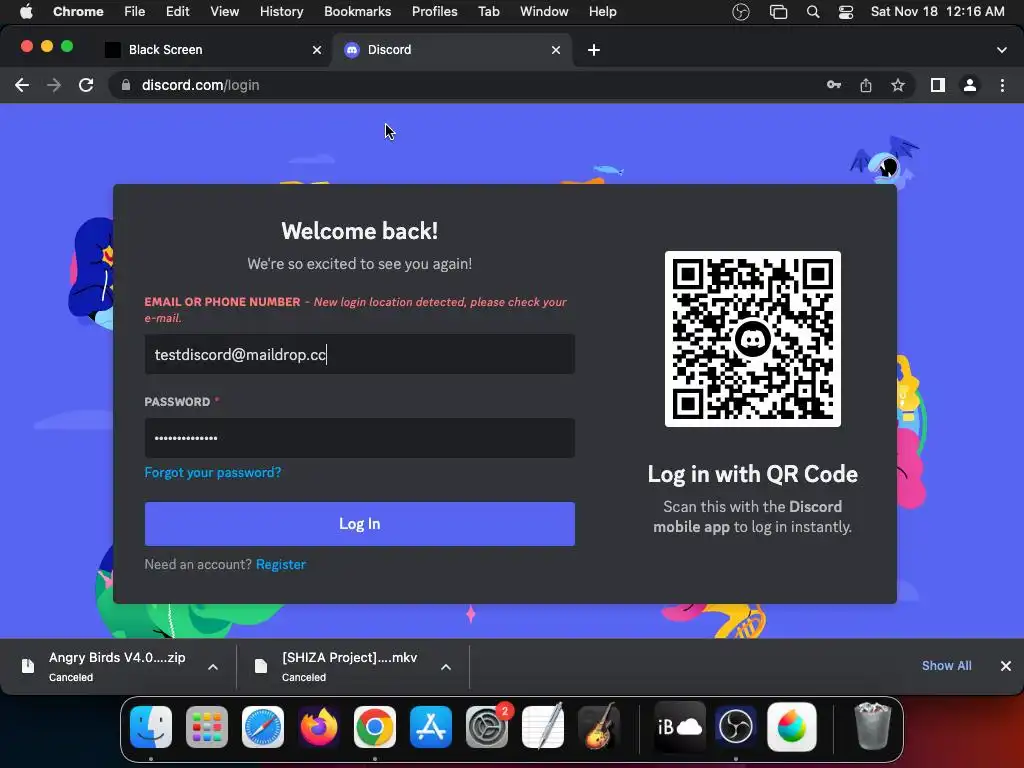Image resolution: width=1024 pixels, height=768 pixels.
Task: Open TextEdit from the Dock
Action: [543, 726]
